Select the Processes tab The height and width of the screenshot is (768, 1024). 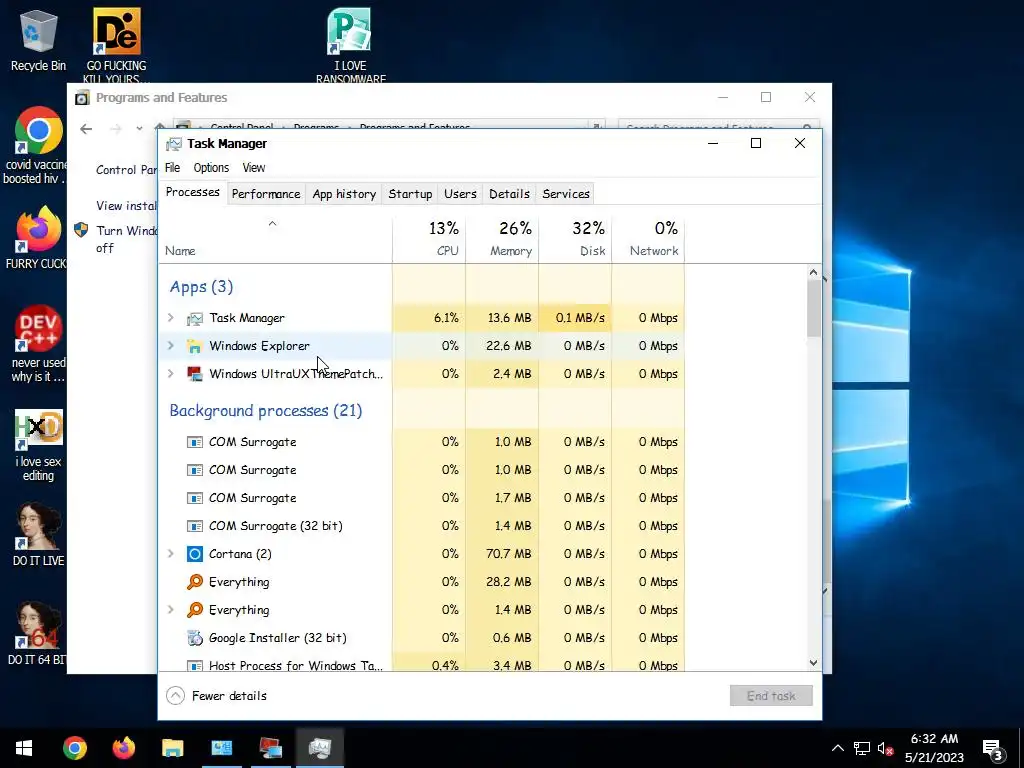pos(193,193)
